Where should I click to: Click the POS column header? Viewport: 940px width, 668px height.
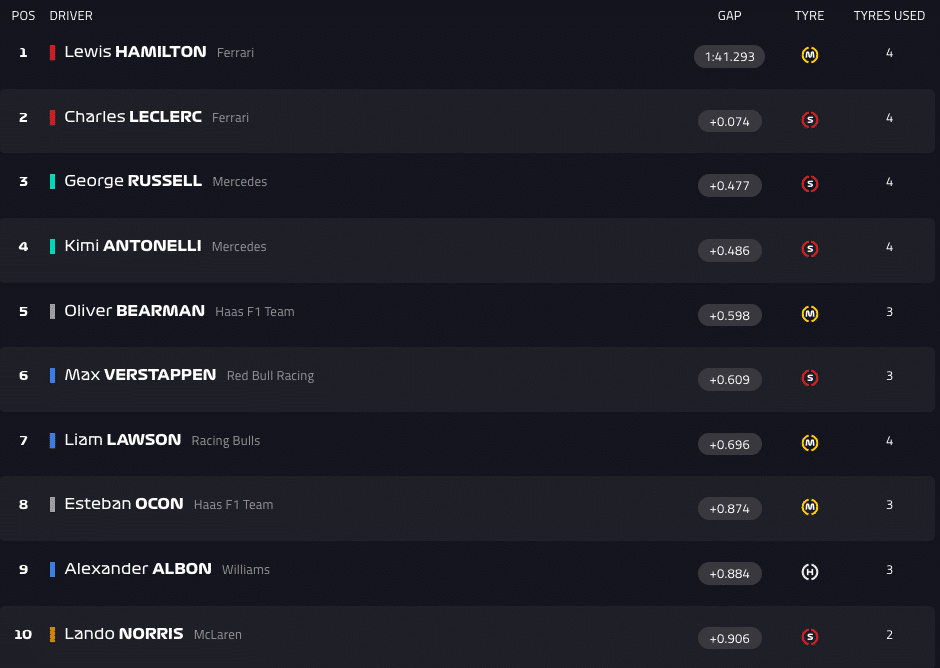click(23, 16)
